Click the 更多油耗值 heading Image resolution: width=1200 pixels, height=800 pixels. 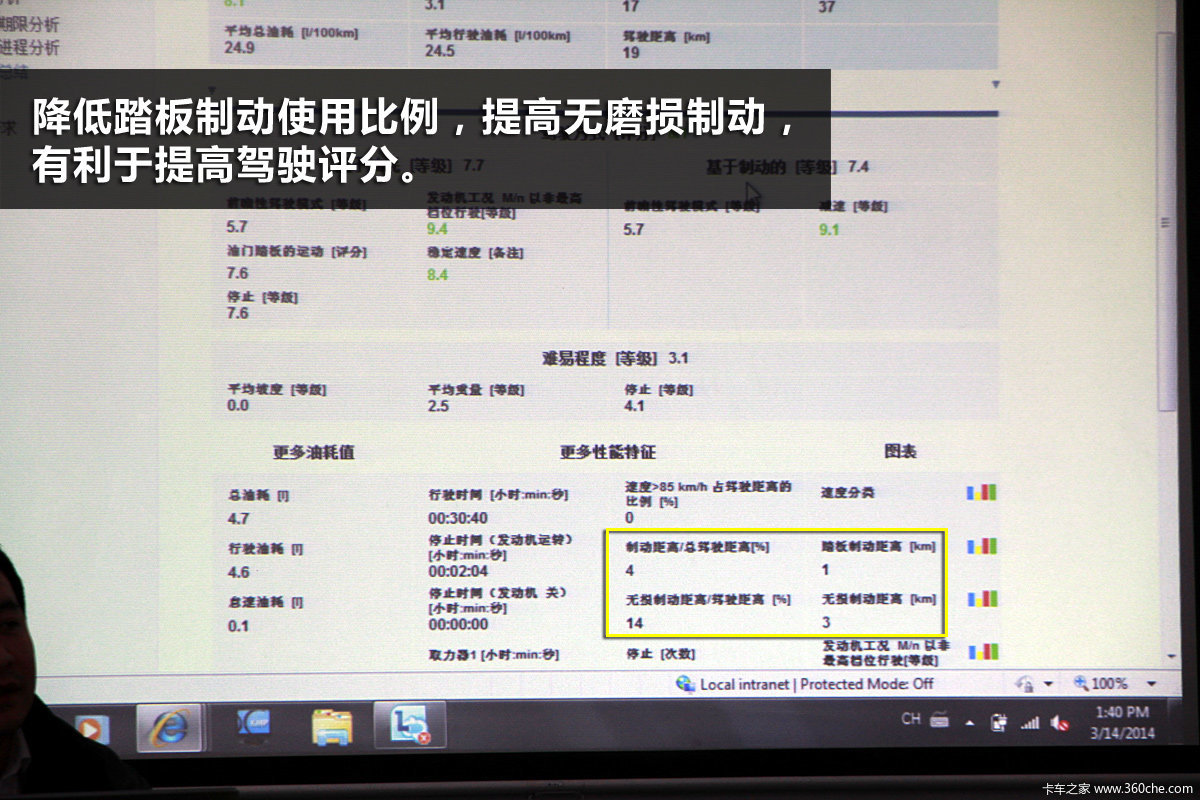[x=314, y=452]
